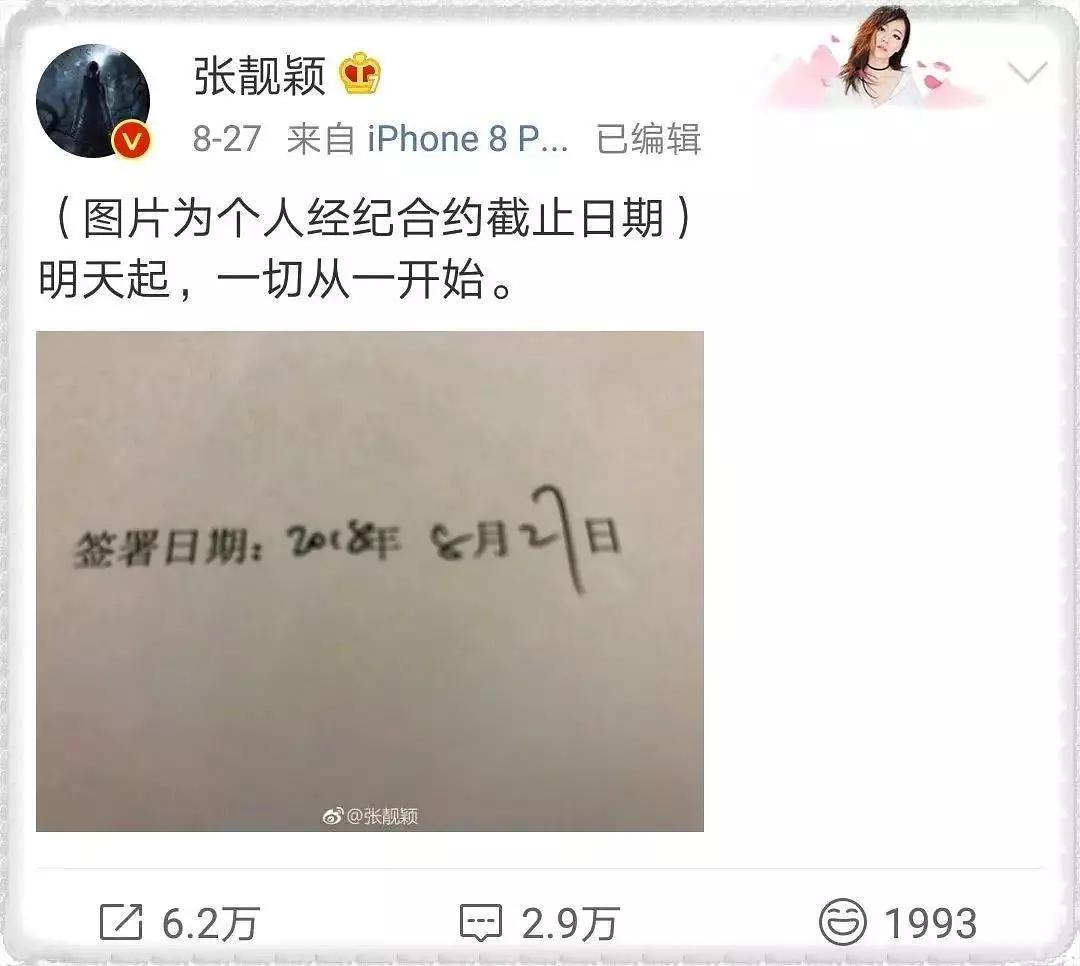Tap the smiley like icon
The image size is (1080, 966).
(x=842, y=922)
